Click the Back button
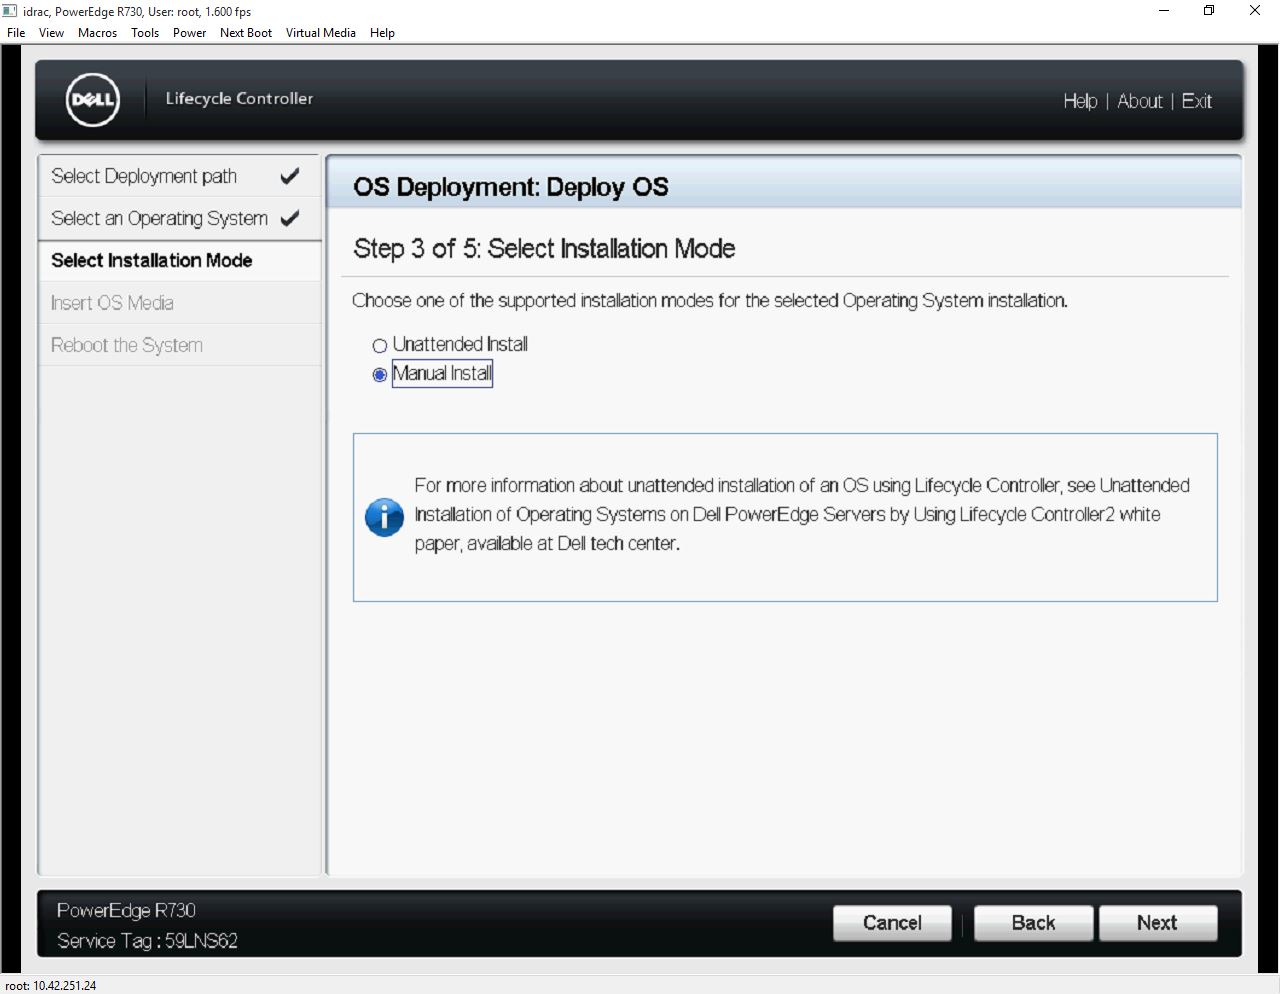Viewport: 1280px width, 994px height. (1033, 923)
